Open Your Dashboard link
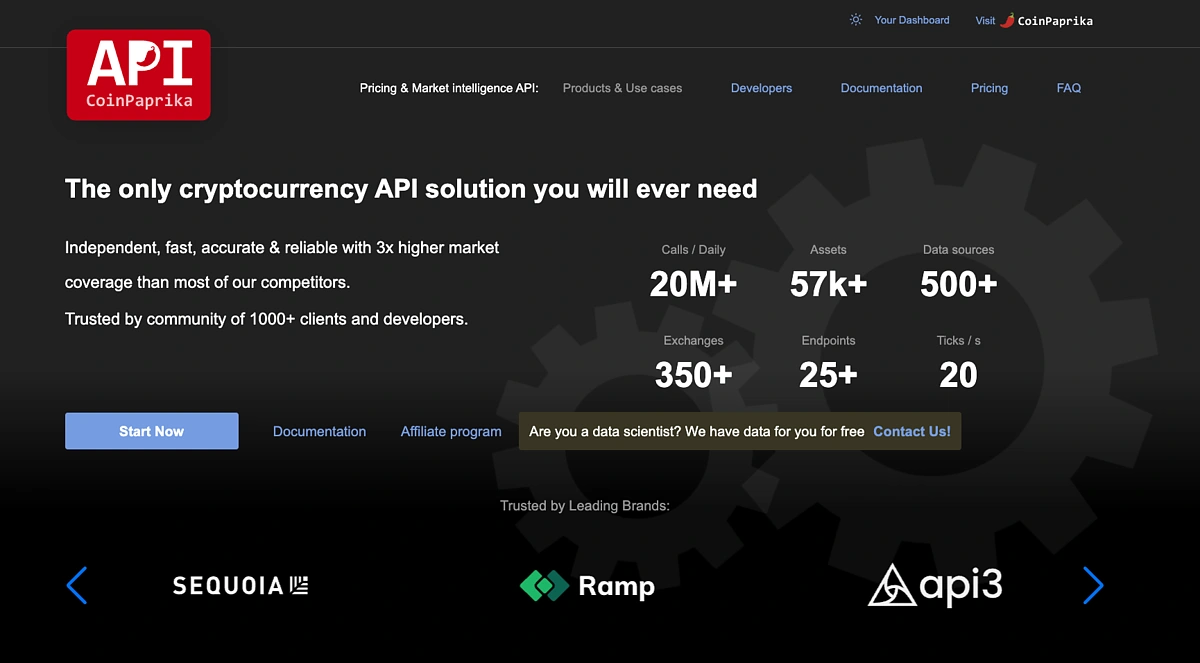The width and height of the screenshot is (1200, 663). point(911,20)
